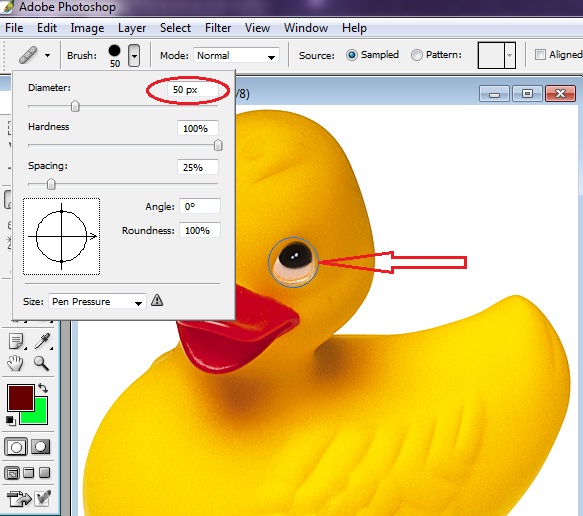Select the Zoom tool magnifier
This screenshot has height=516, width=583.
[x=41, y=363]
